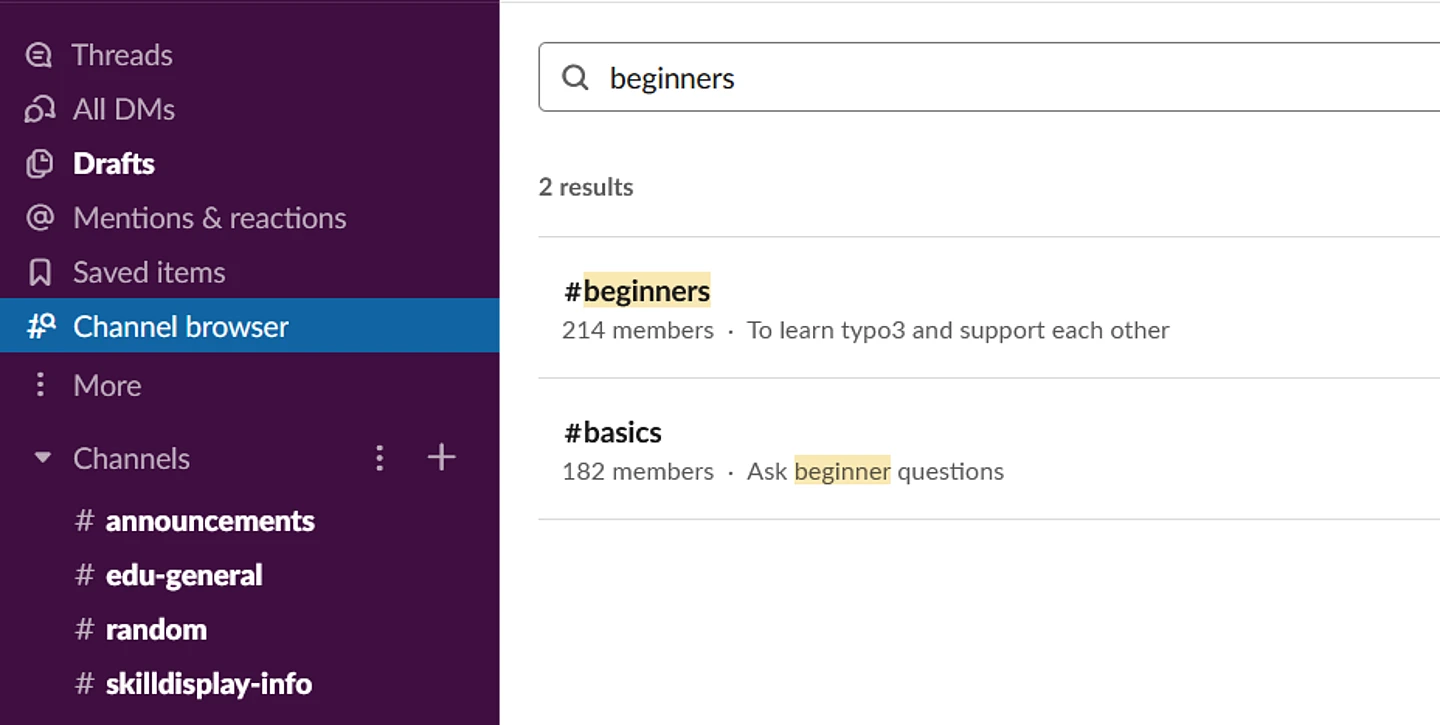Click the channel search input field
This screenshot has width=1440, height=725.
coord(1000,78)
